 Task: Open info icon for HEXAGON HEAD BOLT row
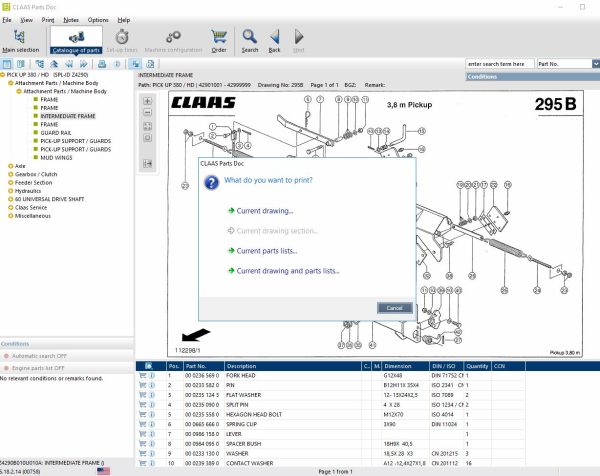click(152, 414)
